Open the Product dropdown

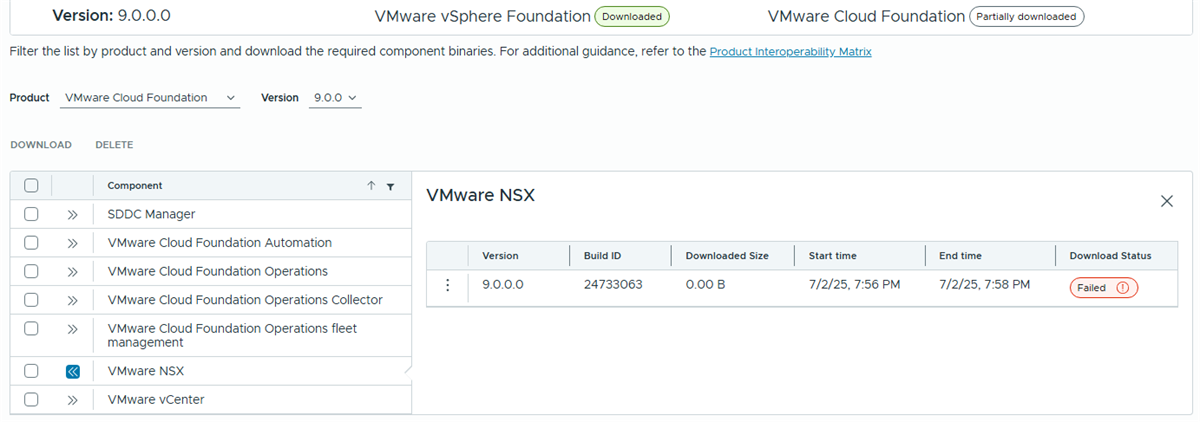coord(149,98)
